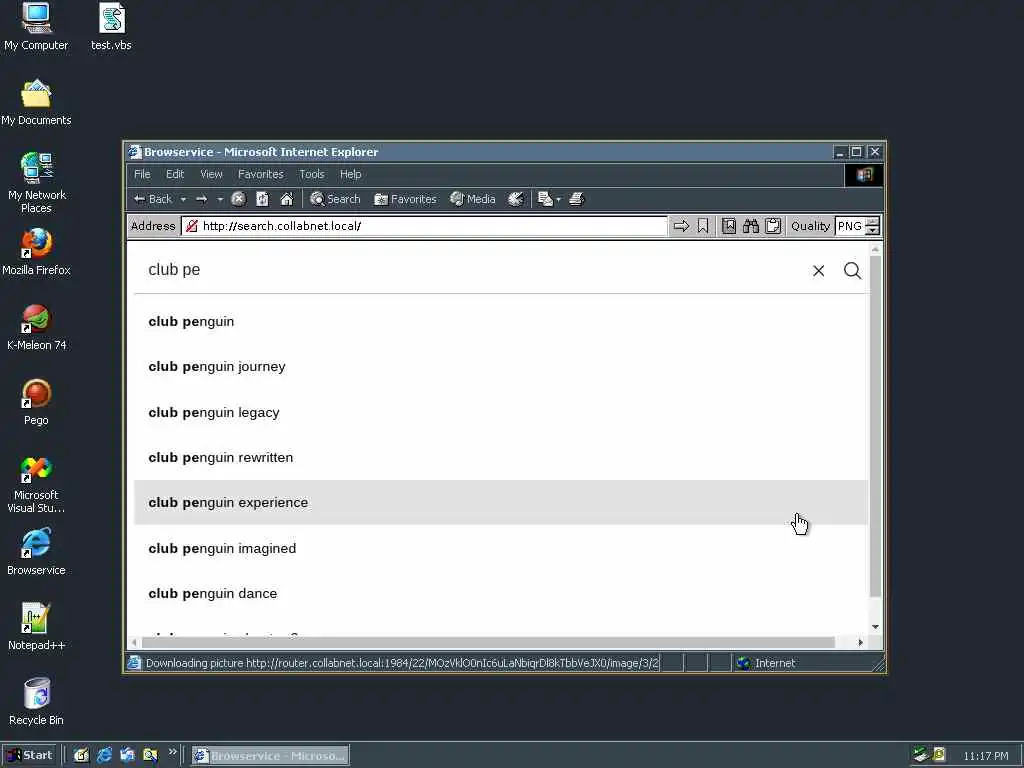Viewport: 1024px width, 768px height.
Task: Open the Help menu
Action: coord(350,174)
